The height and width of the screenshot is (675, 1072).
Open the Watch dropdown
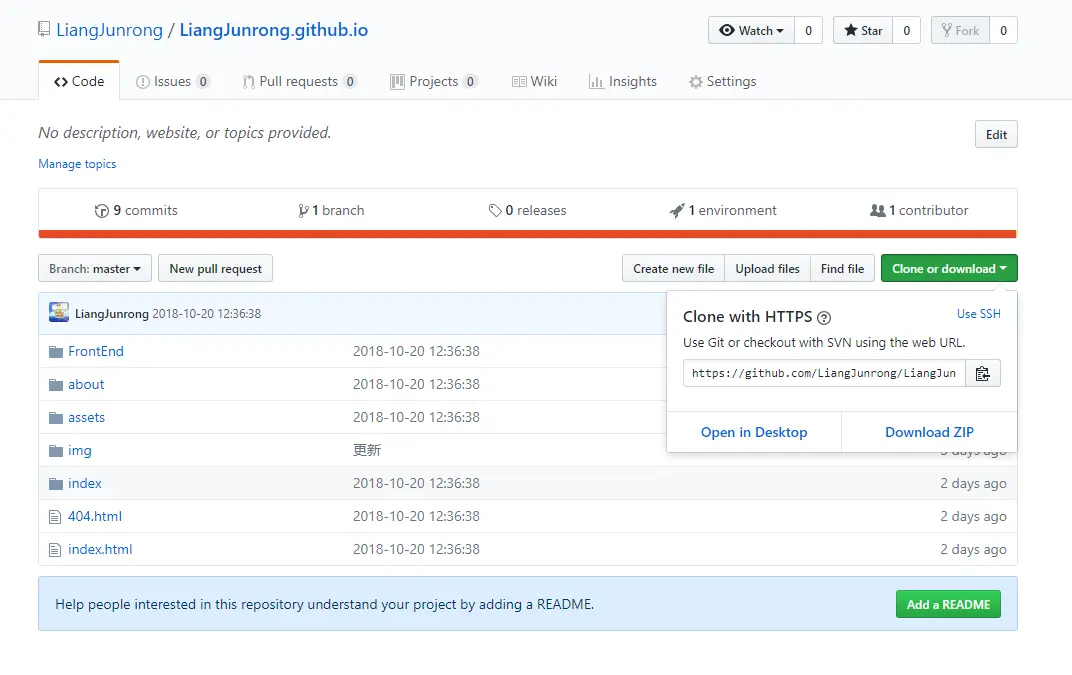pos(751,30)
